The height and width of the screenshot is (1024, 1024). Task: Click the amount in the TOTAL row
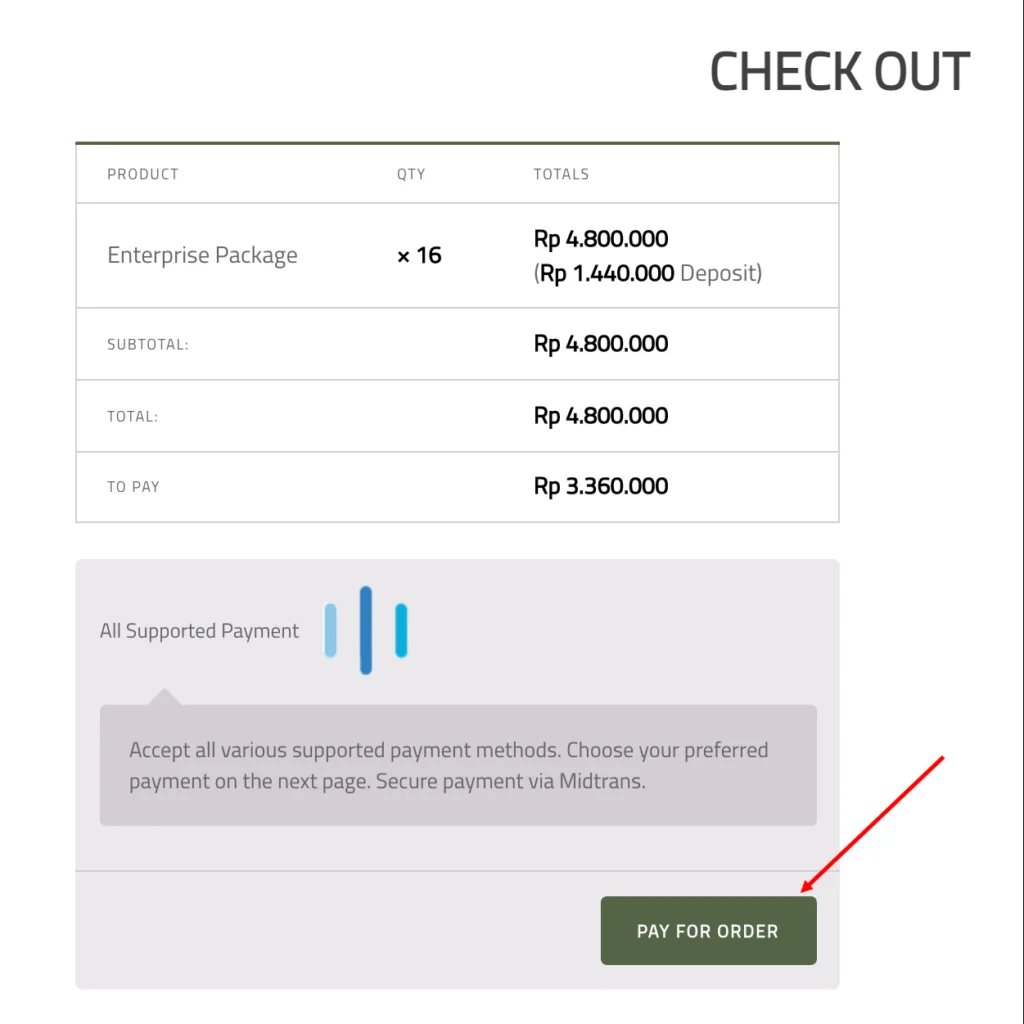(601, 416)
